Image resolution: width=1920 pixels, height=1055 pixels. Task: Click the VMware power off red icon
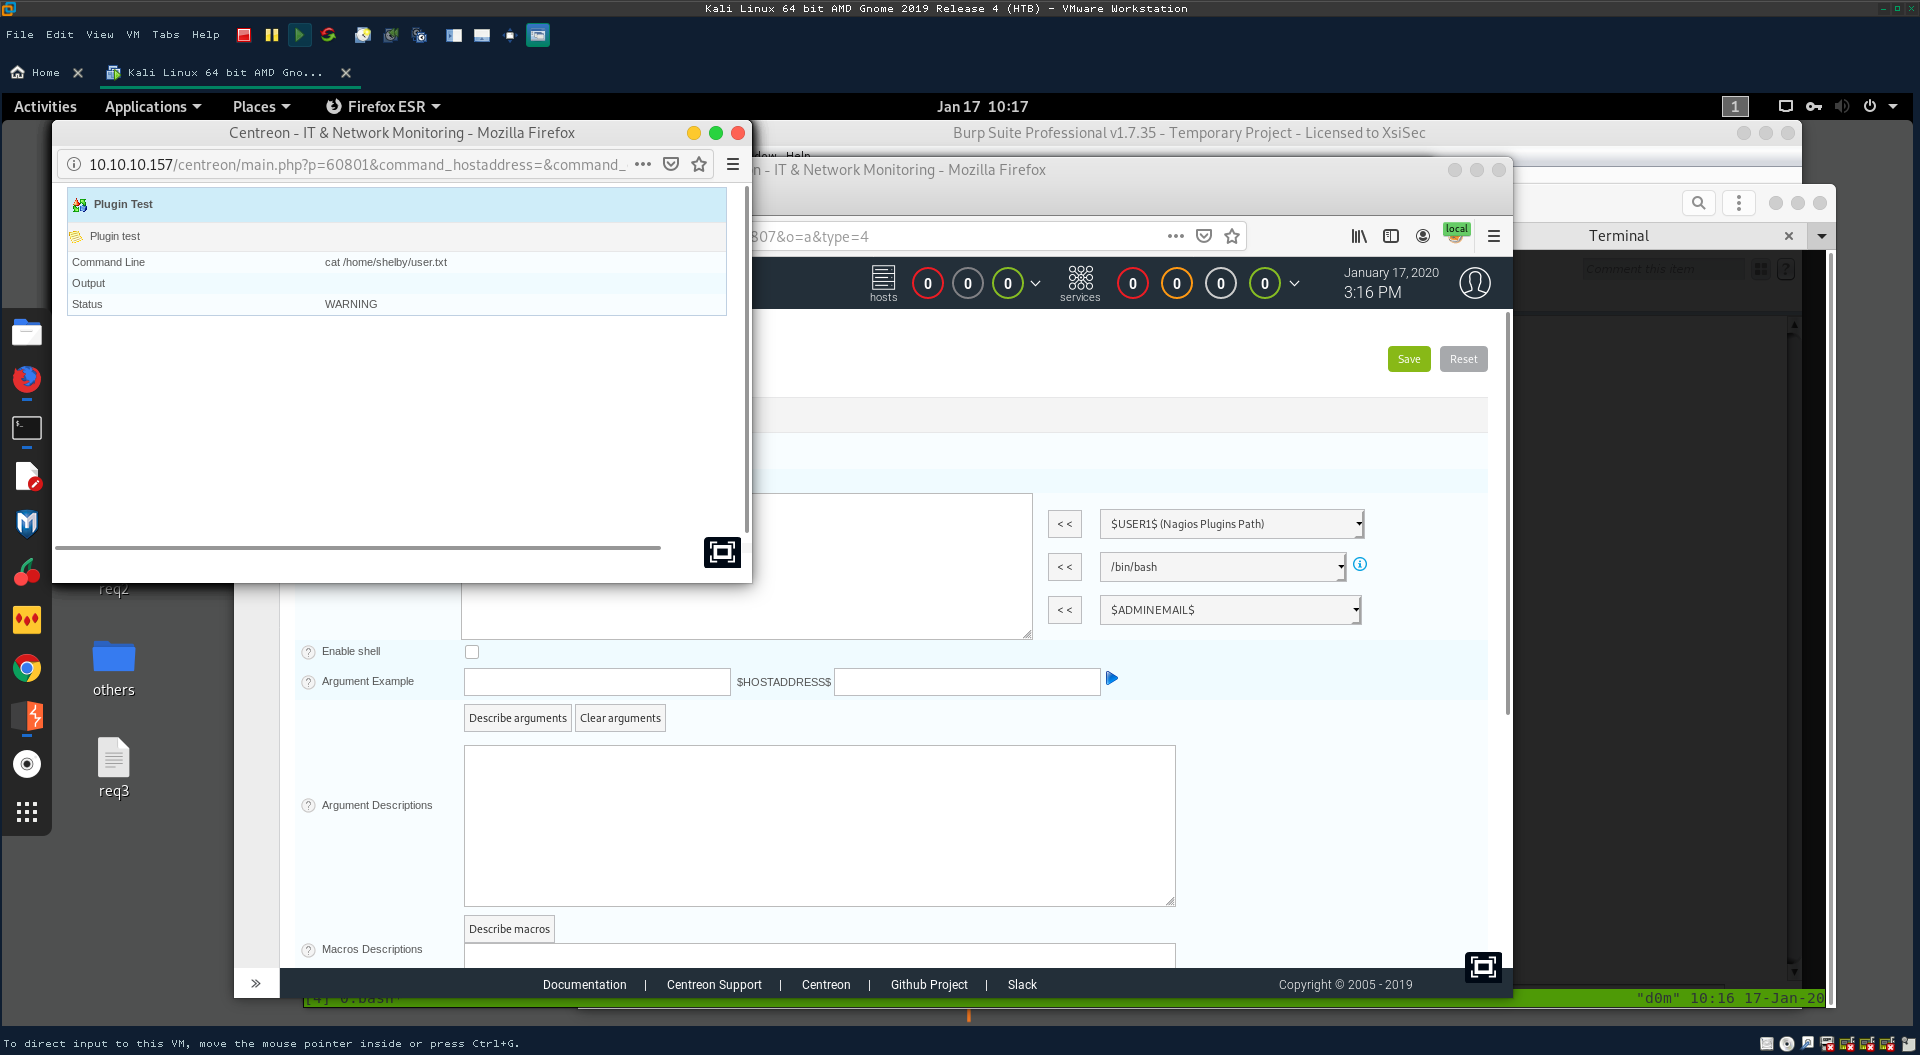coord(244,35)
